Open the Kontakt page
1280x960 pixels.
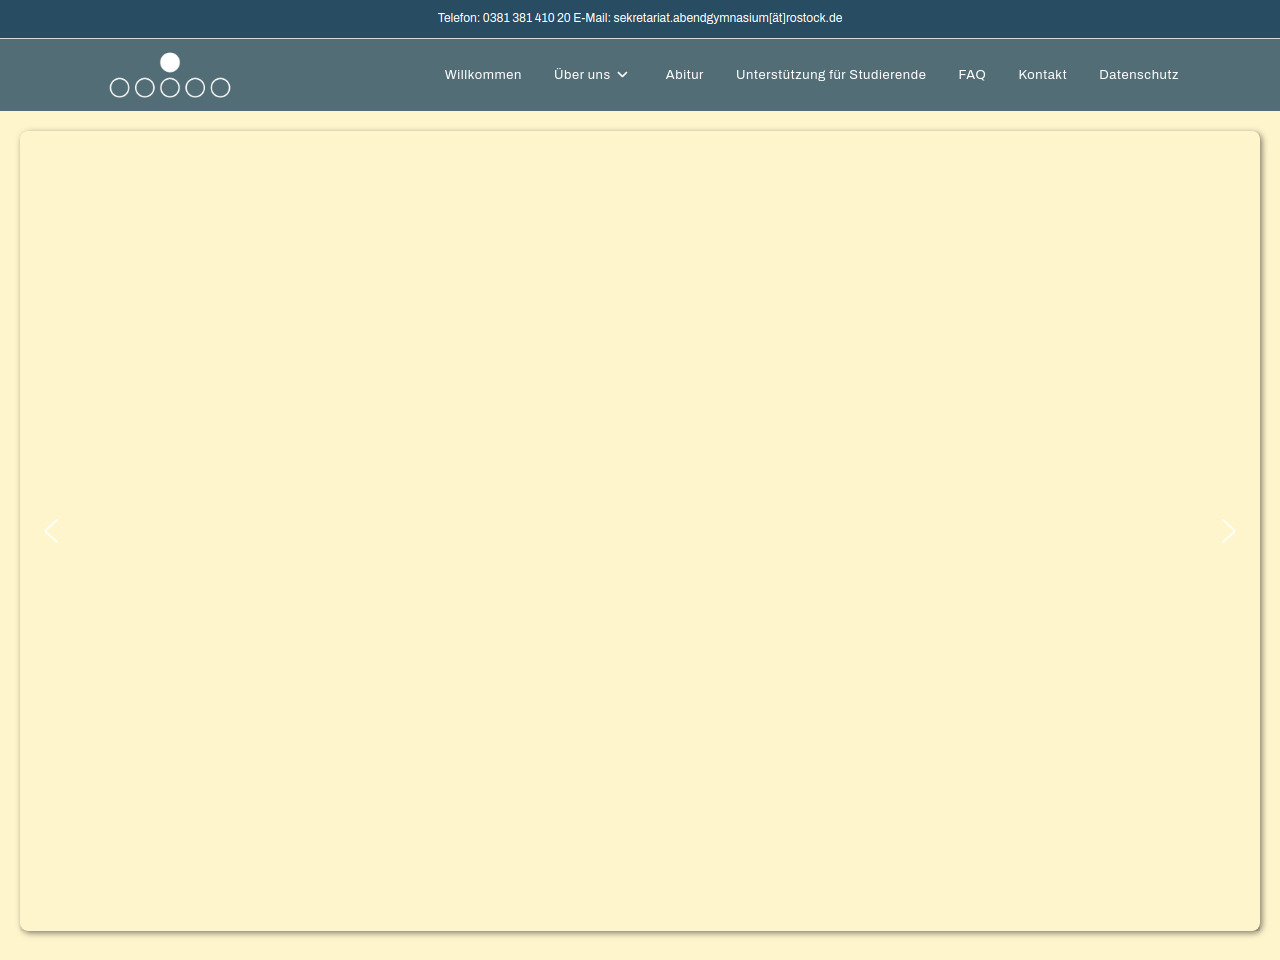click(1042, 75)
